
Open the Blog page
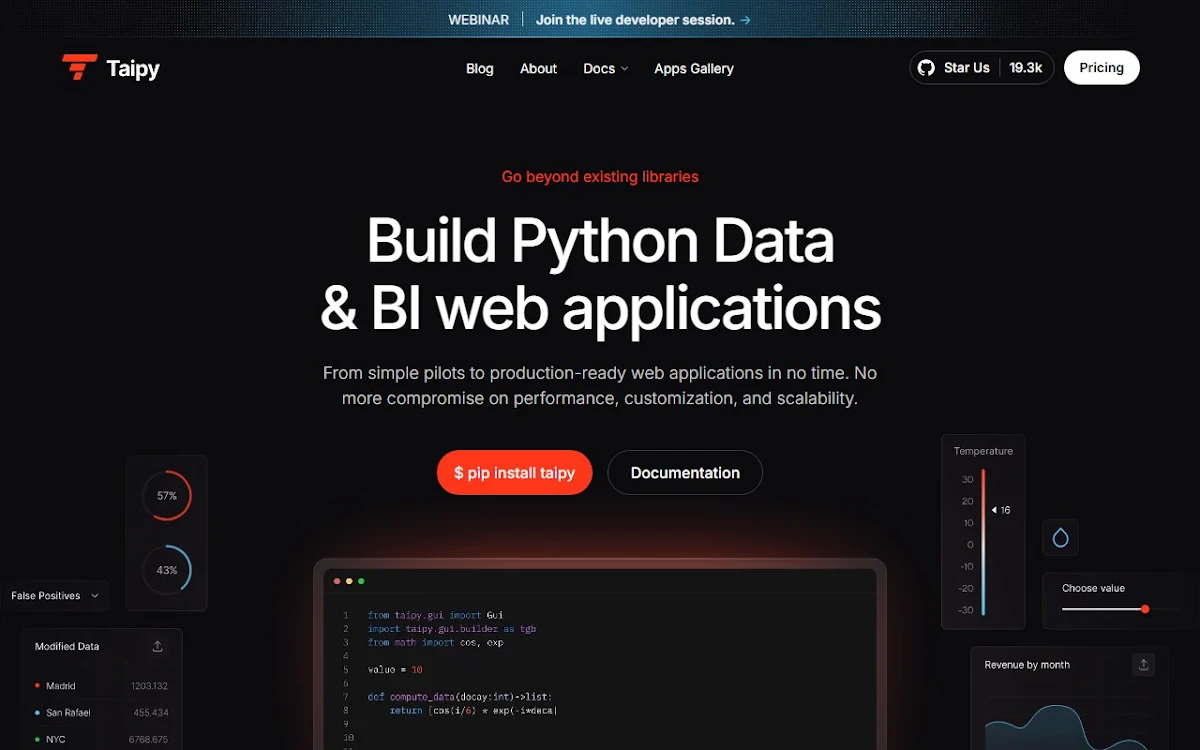pos(480,68)
